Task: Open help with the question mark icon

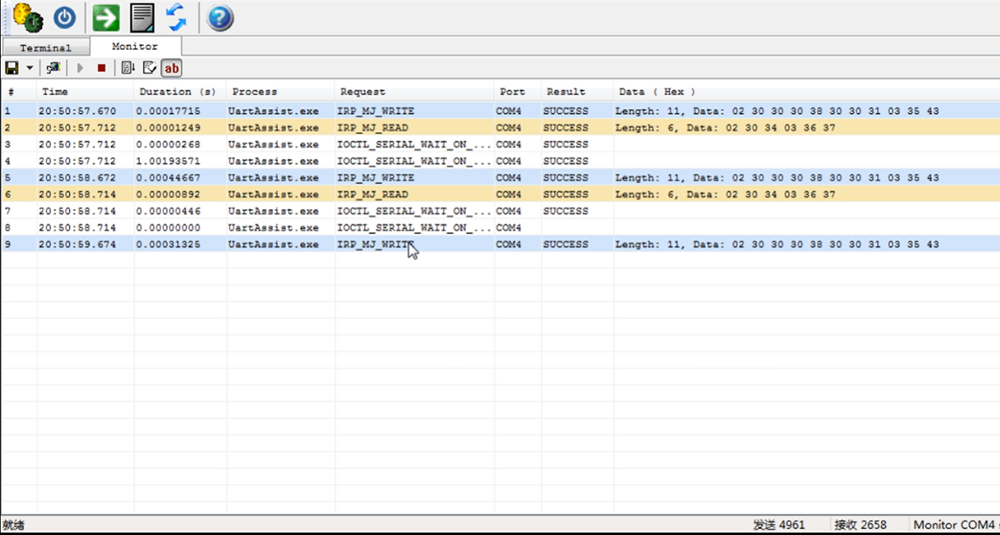Action: (220, 17)
